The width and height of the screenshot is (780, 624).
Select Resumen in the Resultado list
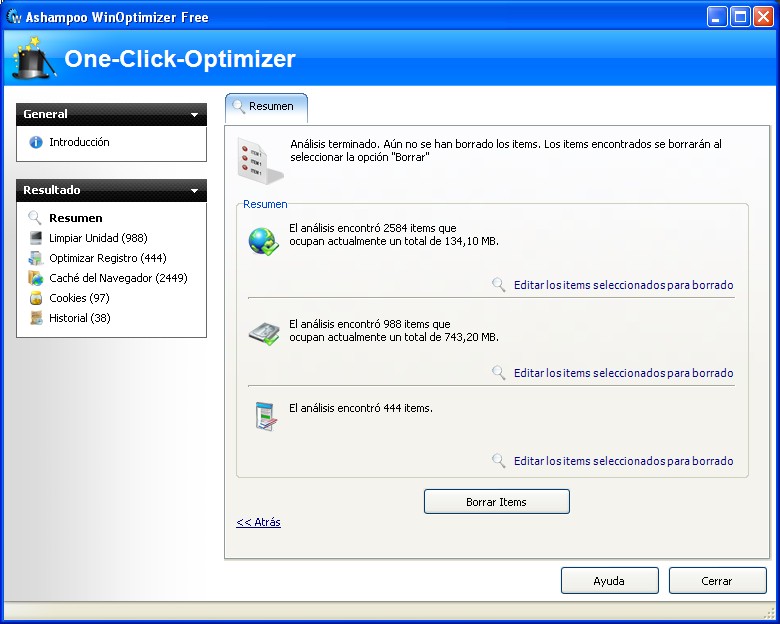coord(76,218)
